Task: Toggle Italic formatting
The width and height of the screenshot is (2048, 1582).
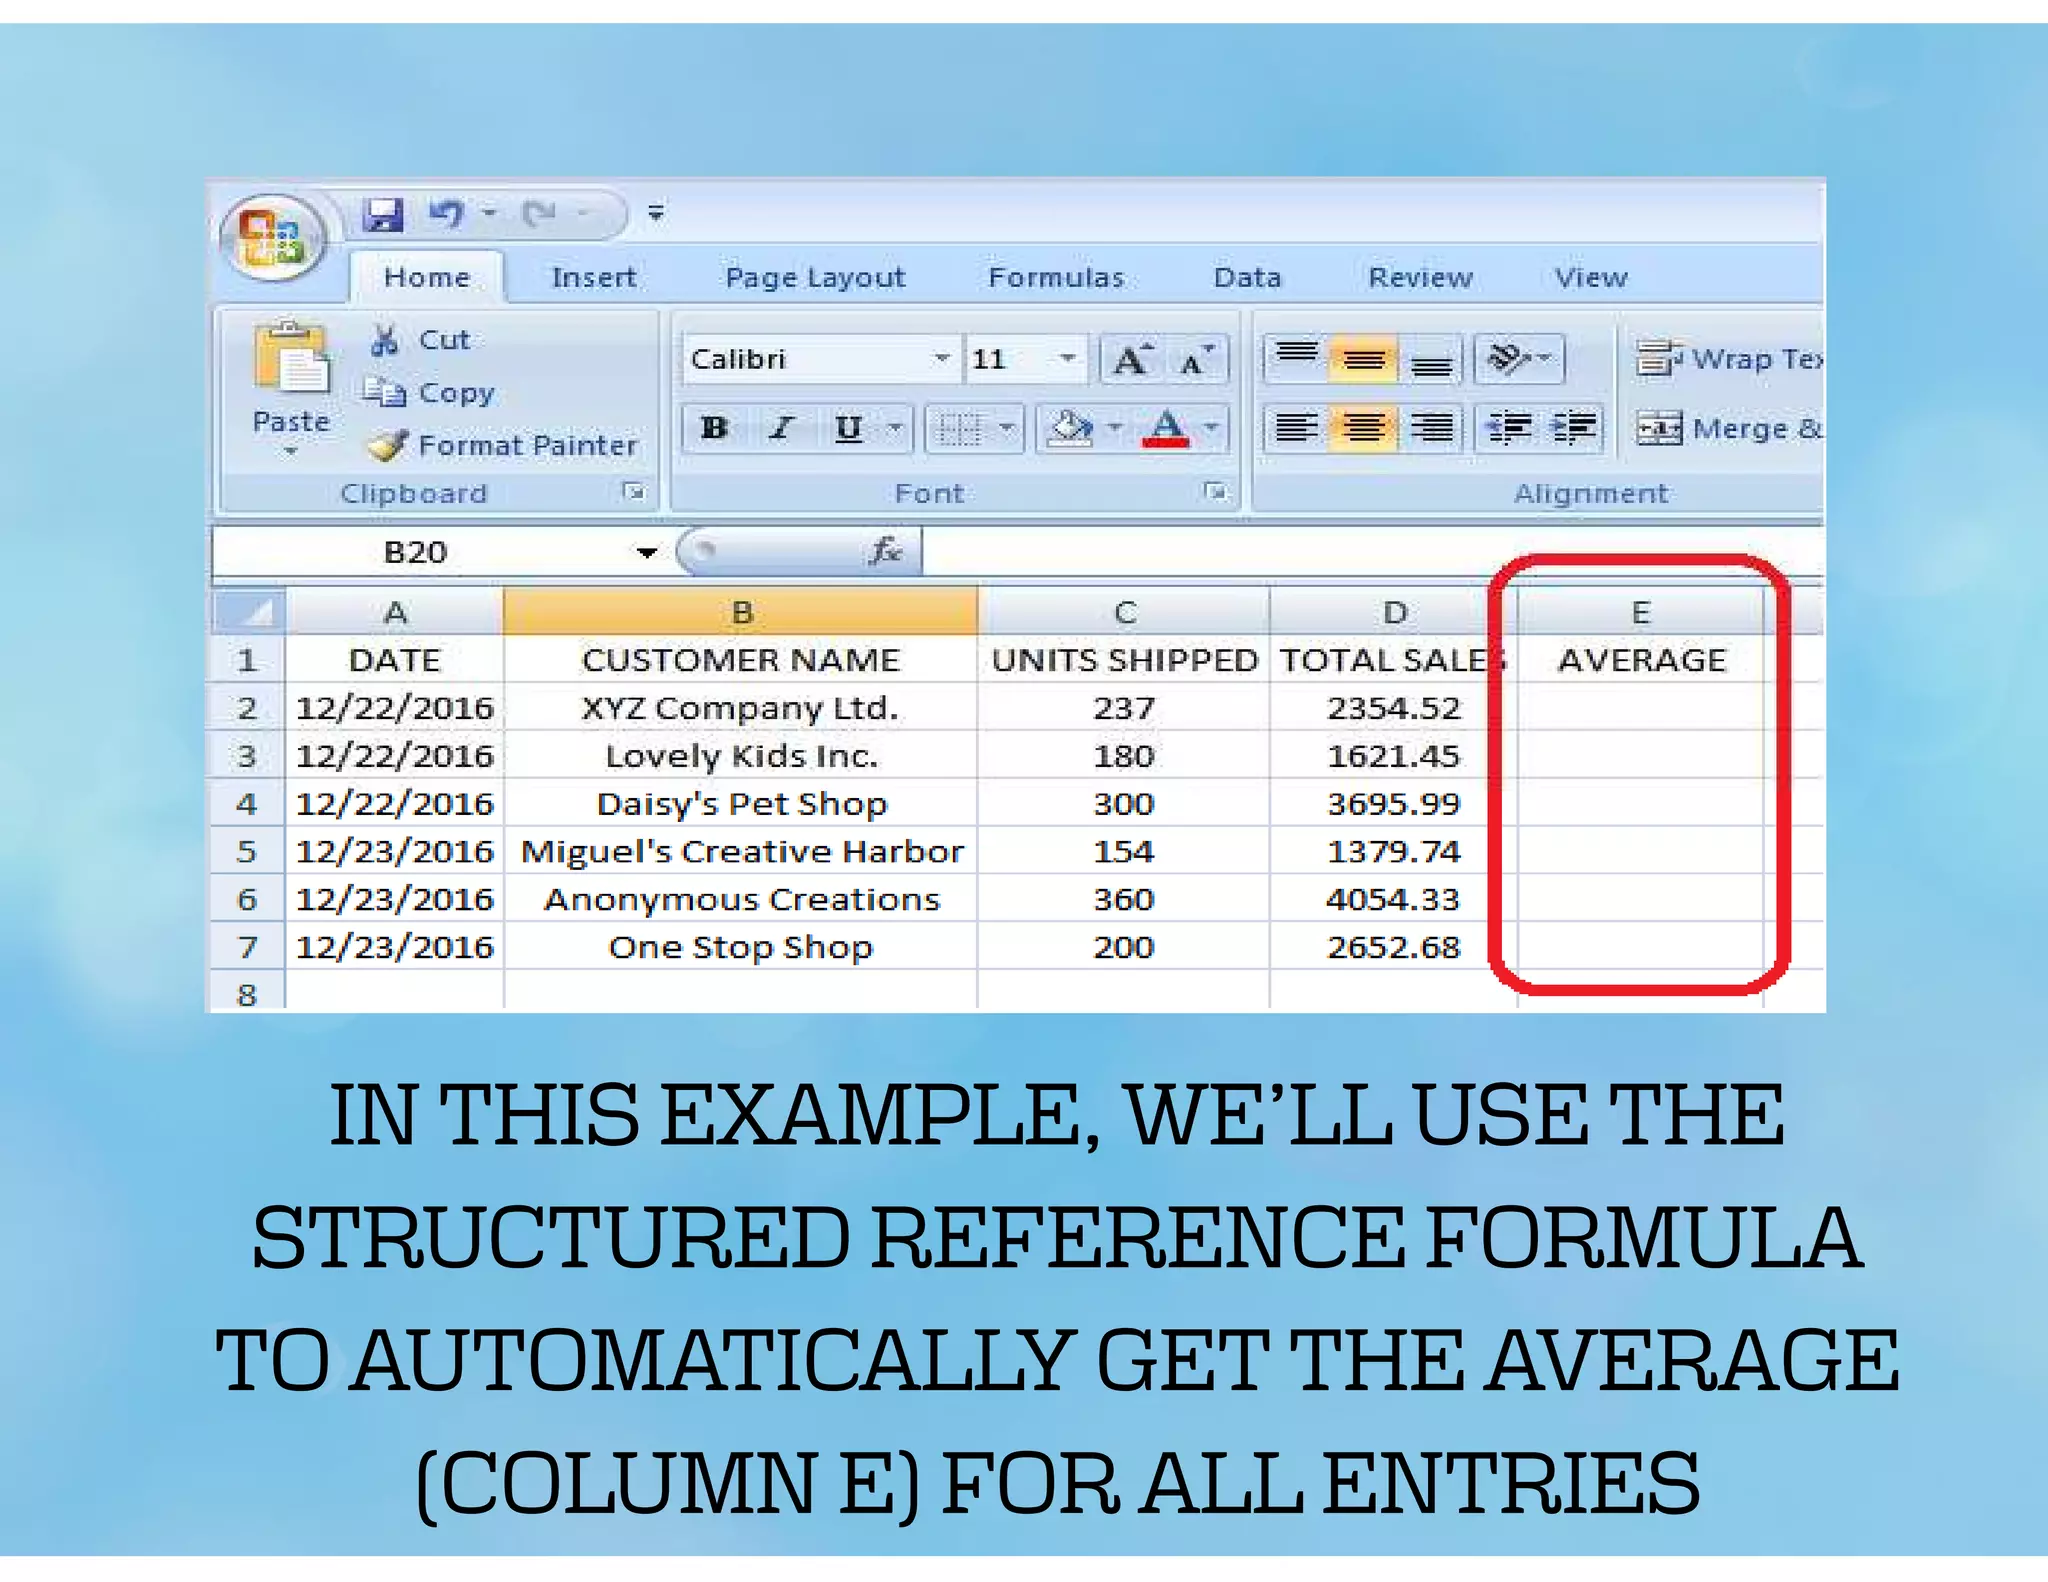Action: click(x=781, y=429)
